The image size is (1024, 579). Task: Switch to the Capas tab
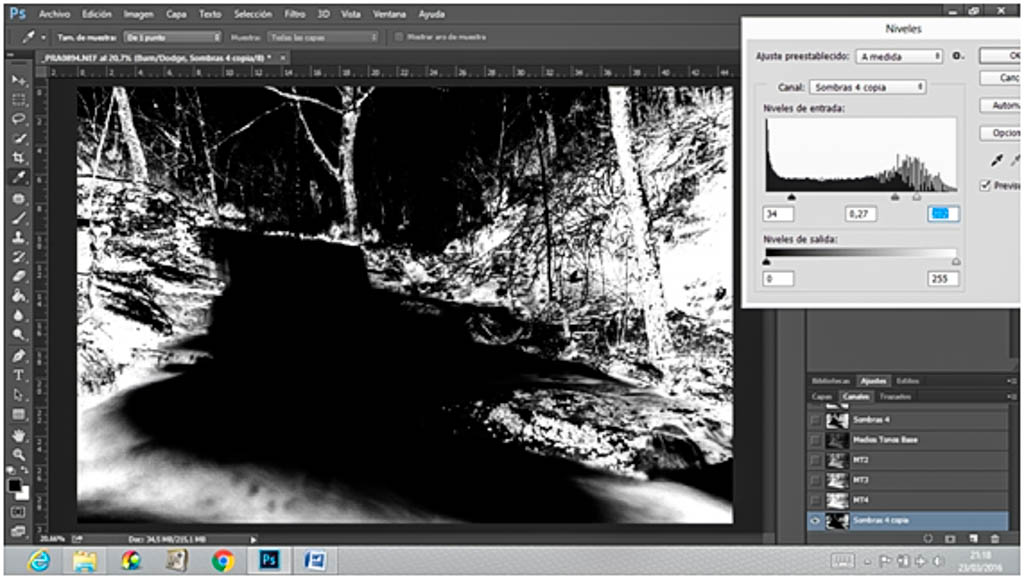[822, 397]
